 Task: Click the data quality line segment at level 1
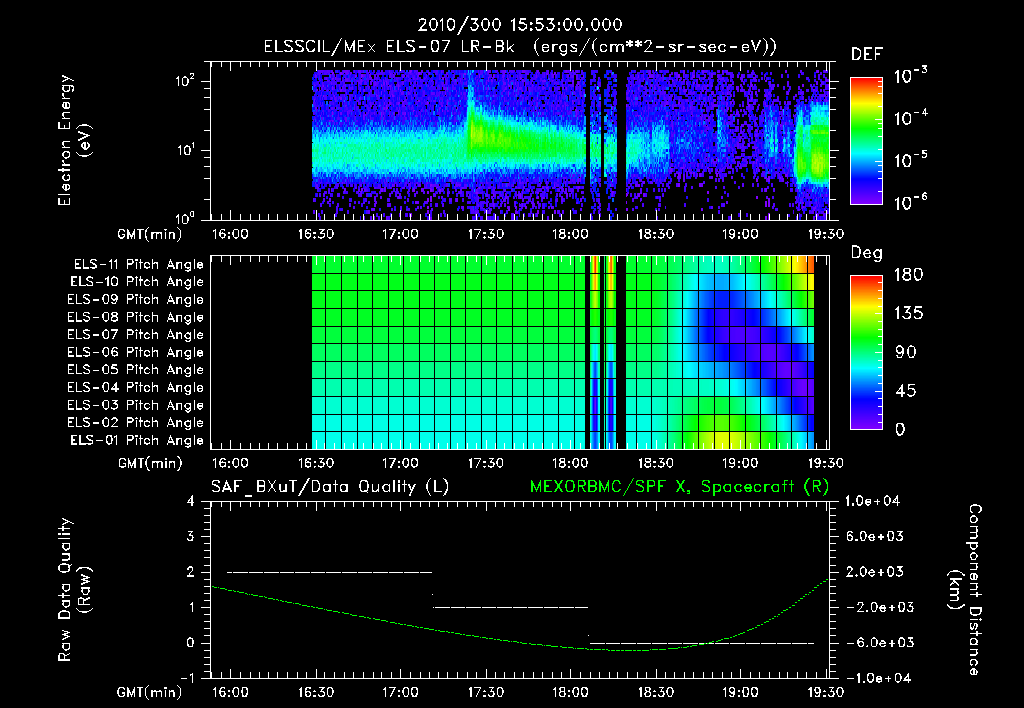pyautogui.click(x=511, y=607)
